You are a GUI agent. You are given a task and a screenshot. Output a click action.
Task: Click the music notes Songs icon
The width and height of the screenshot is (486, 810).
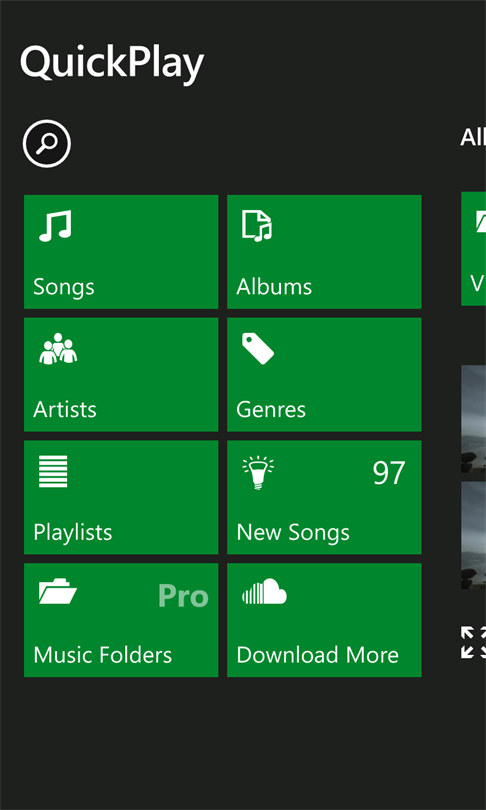(x=55, y=226)
